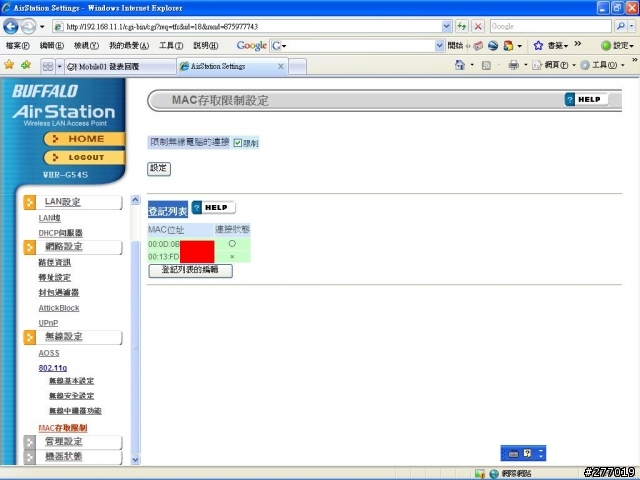This screenshot has height=480, width=640.
Task: Click the Favorites Center star icon
Action: pyautogui.click(x=9, y=64)
